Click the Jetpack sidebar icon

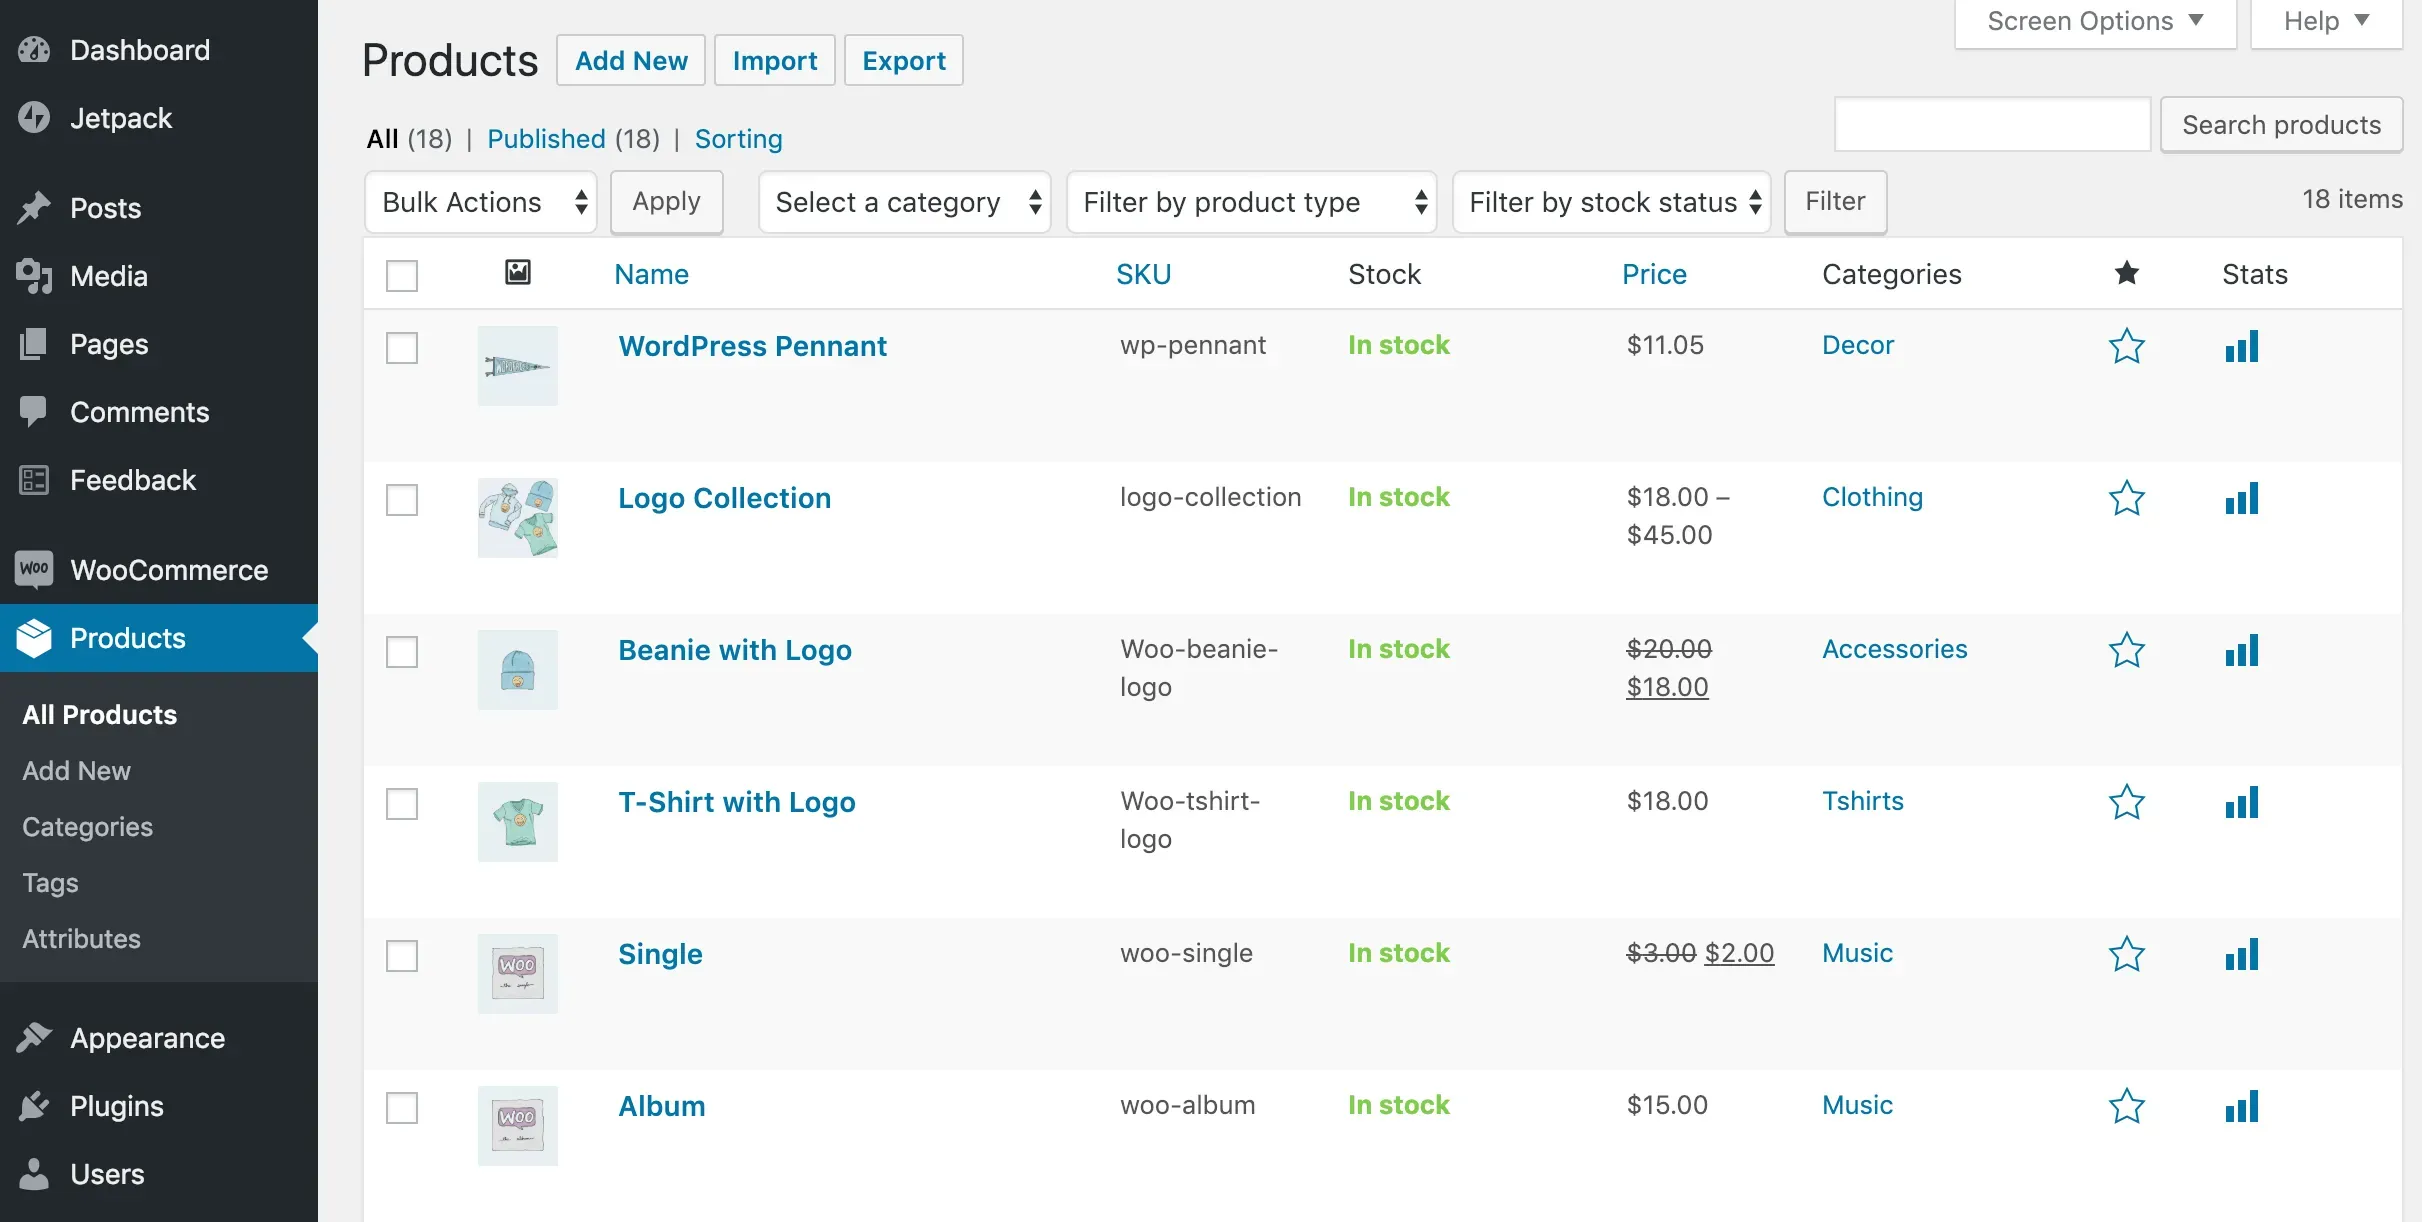(34, 118)
